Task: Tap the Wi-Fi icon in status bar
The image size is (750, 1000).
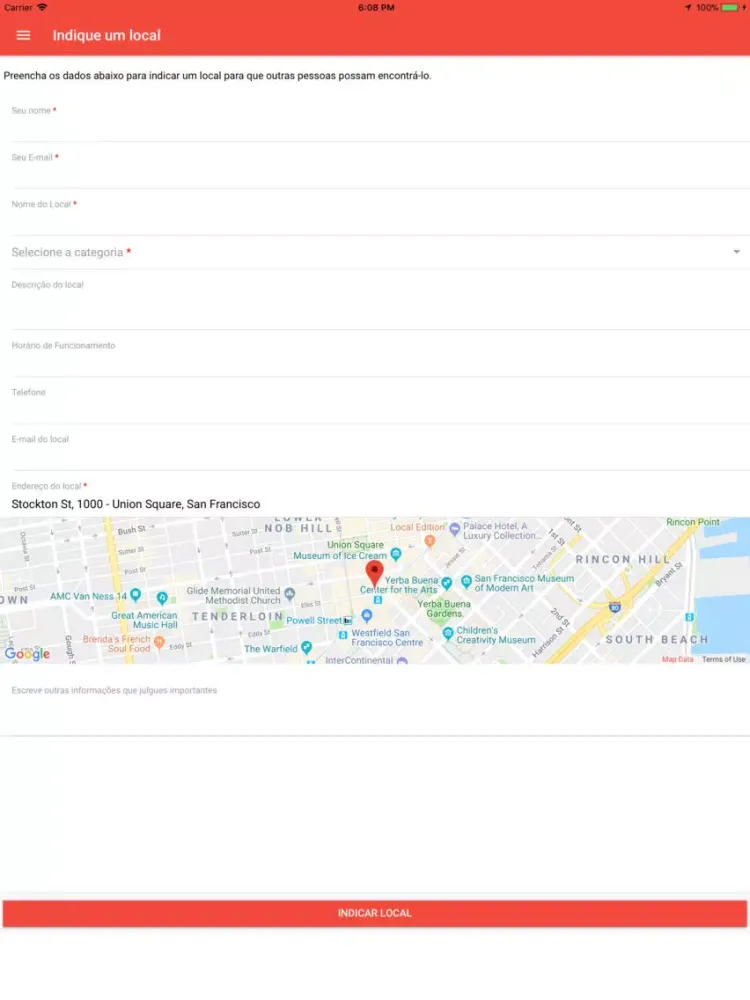Action: [42, 7]
